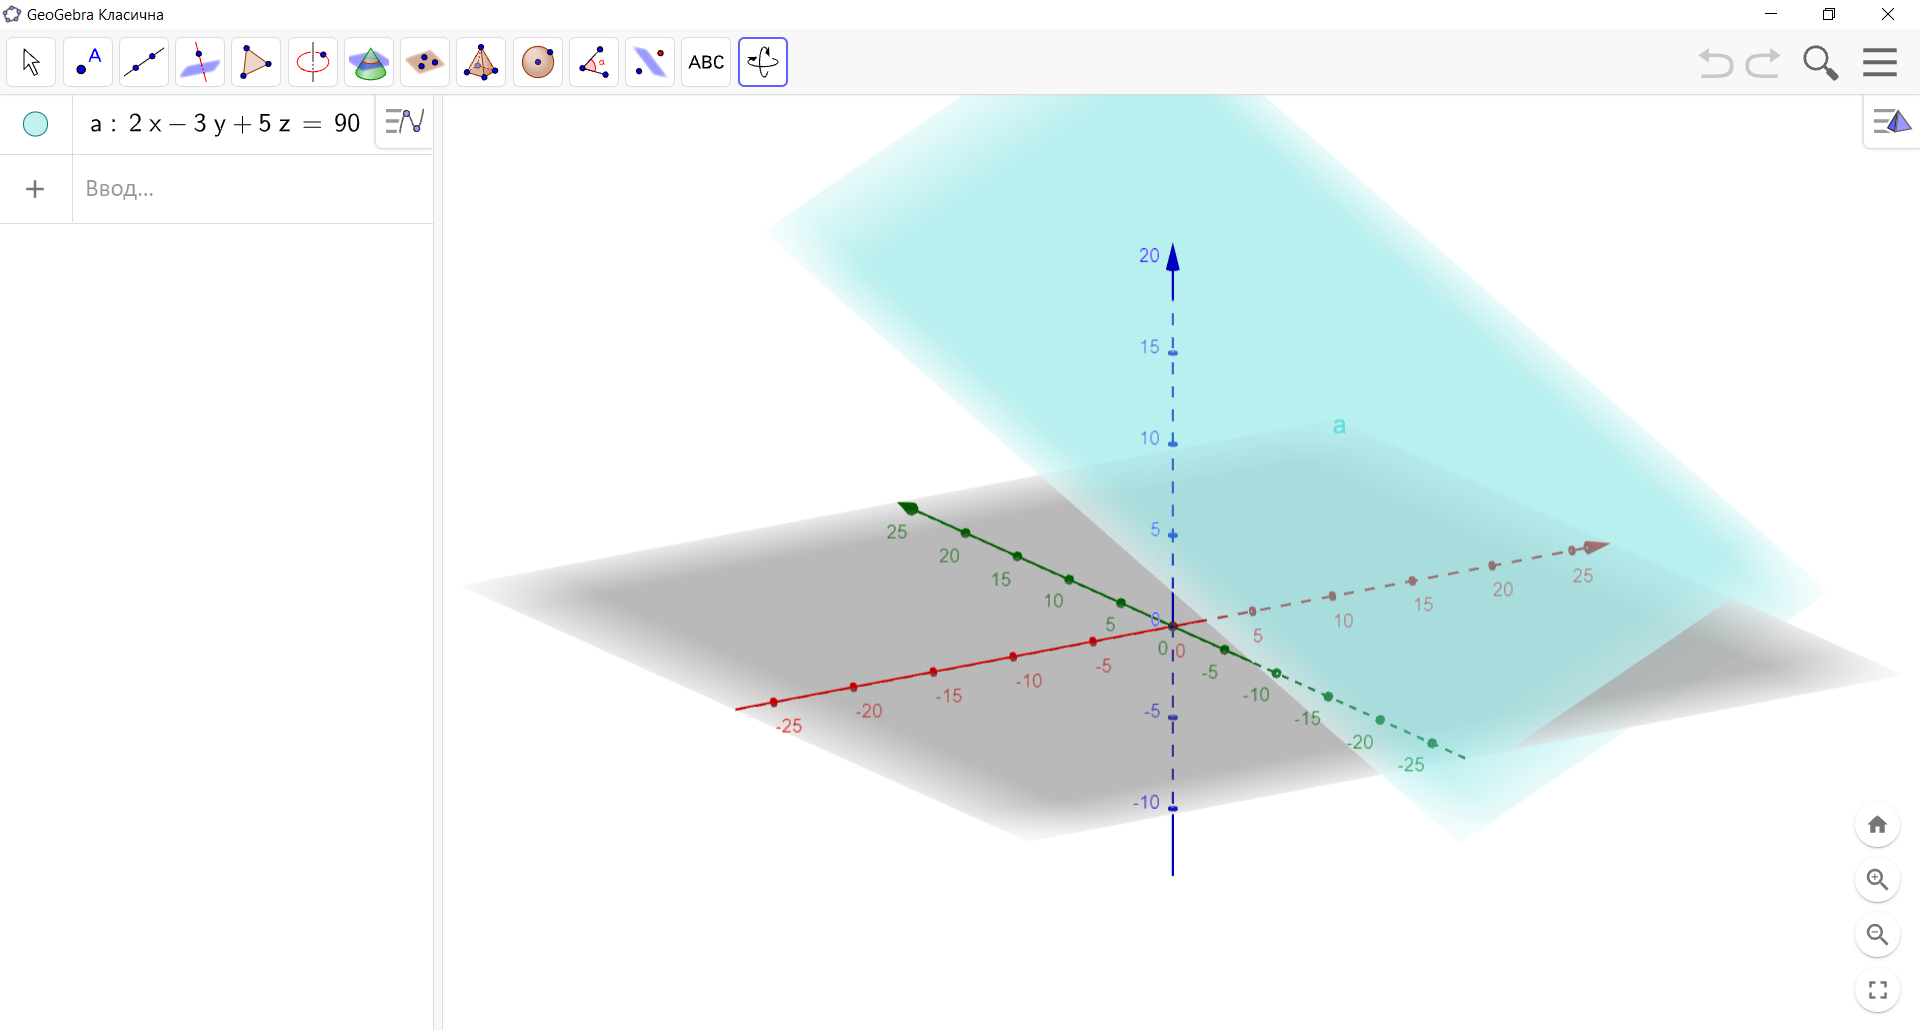Click the Ввод input field
1920x1030 pixels.
point(200,188)
